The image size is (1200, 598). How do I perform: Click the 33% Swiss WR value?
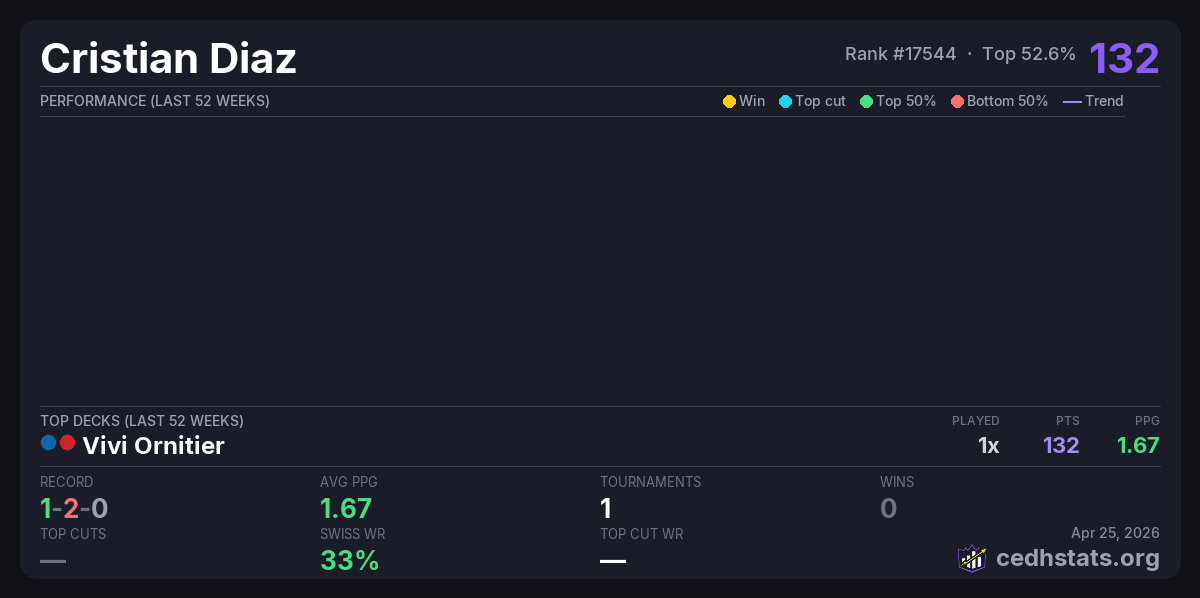[x=349, y=560]
